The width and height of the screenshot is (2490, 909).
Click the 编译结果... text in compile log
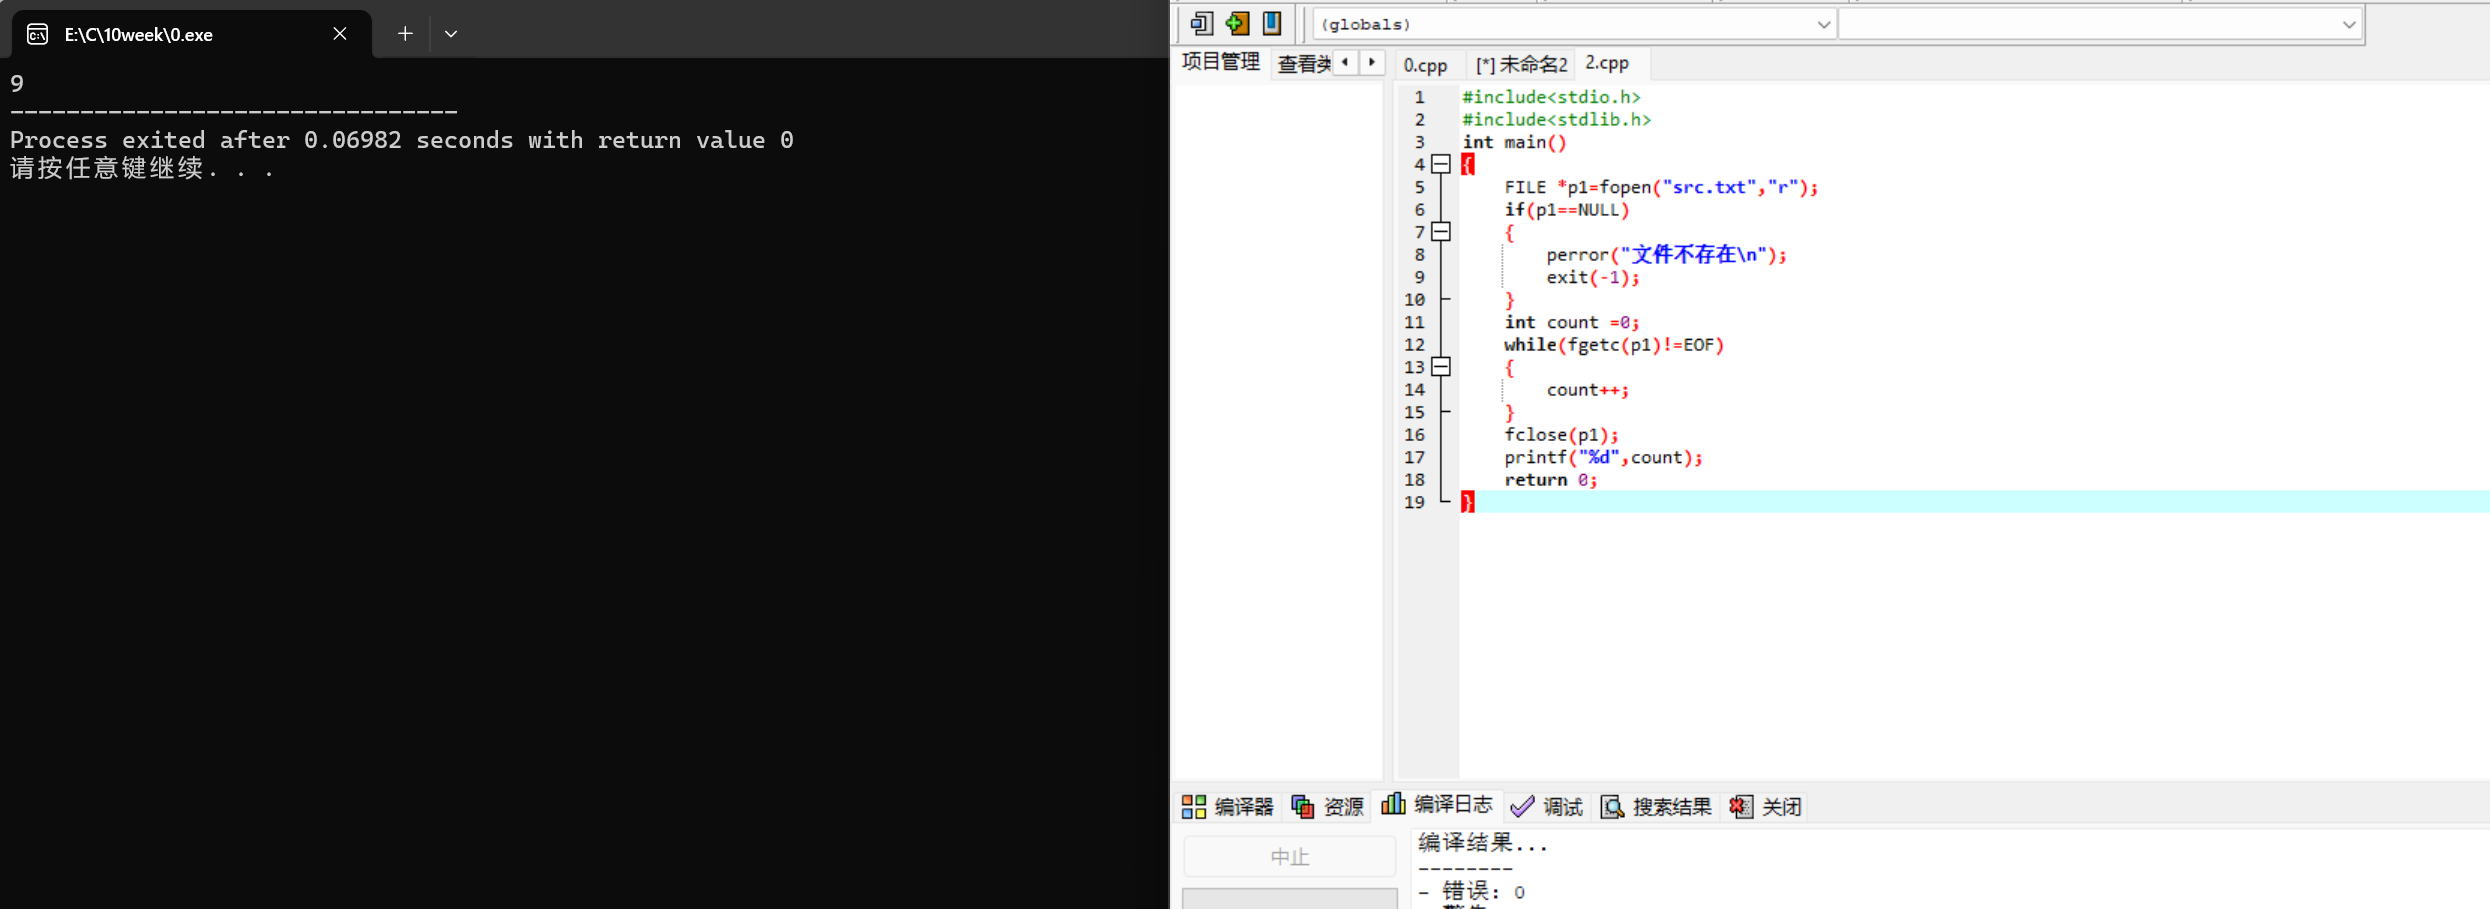pyautogui.click(x=1483, y=843)
